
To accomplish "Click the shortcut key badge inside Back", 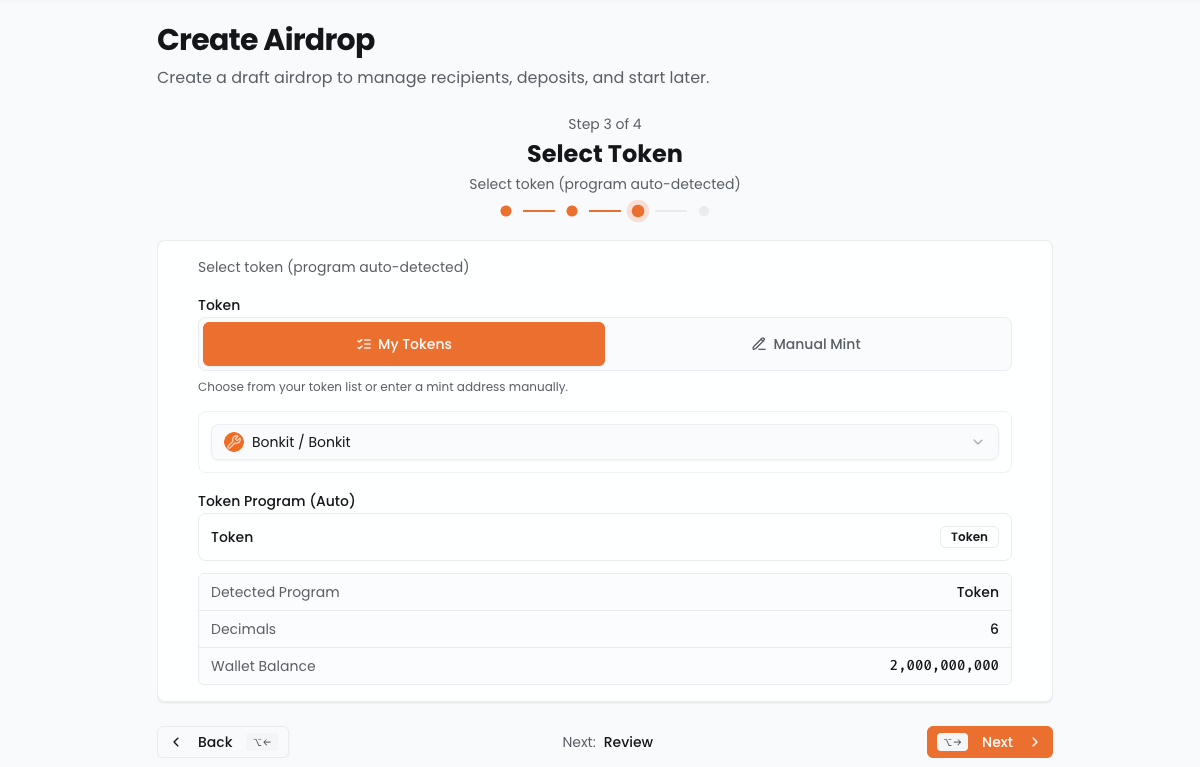I will click(x=262, y=742).
